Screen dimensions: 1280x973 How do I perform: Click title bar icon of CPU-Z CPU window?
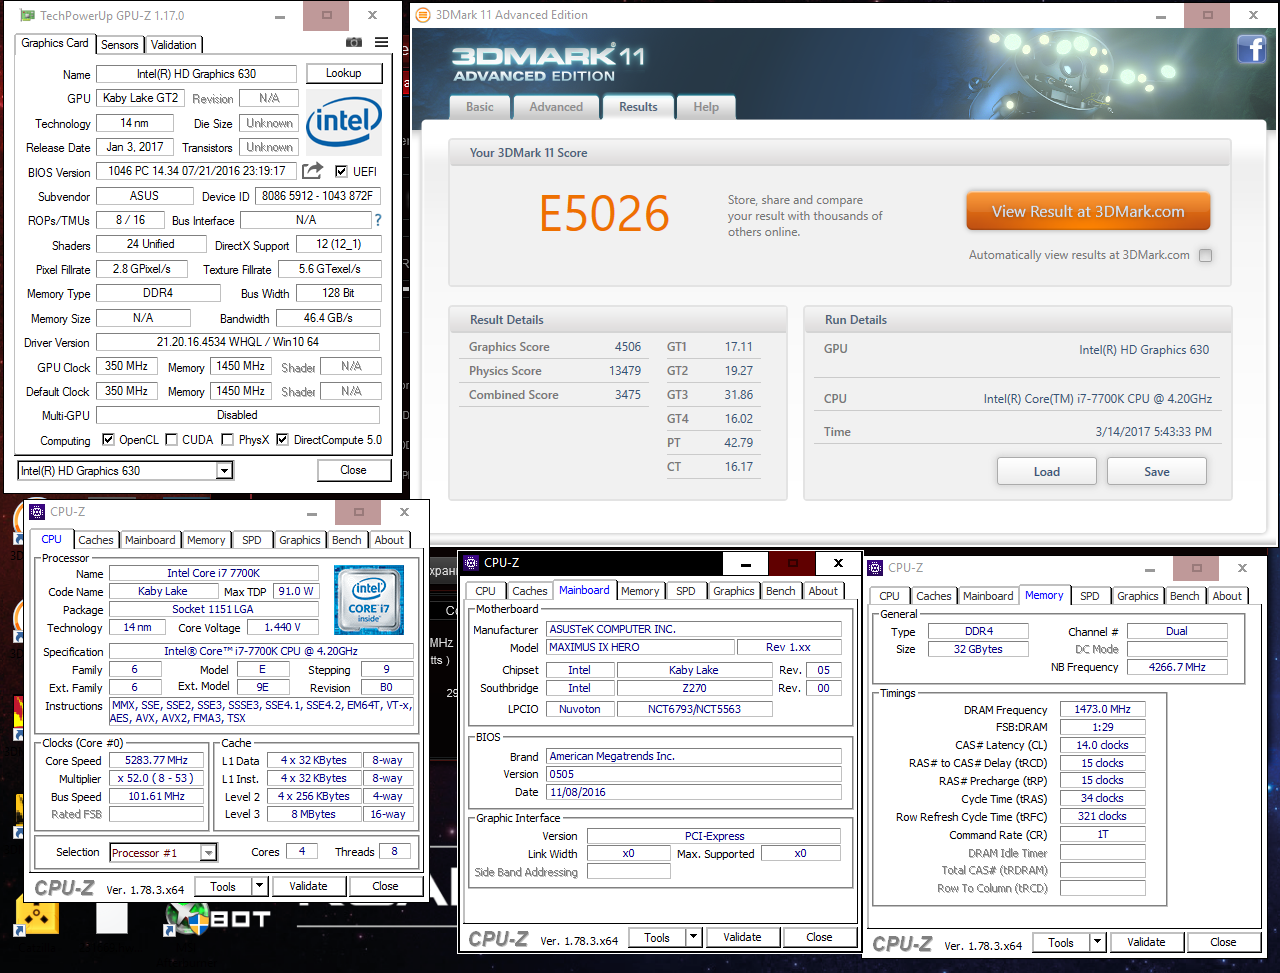[37, 511]
